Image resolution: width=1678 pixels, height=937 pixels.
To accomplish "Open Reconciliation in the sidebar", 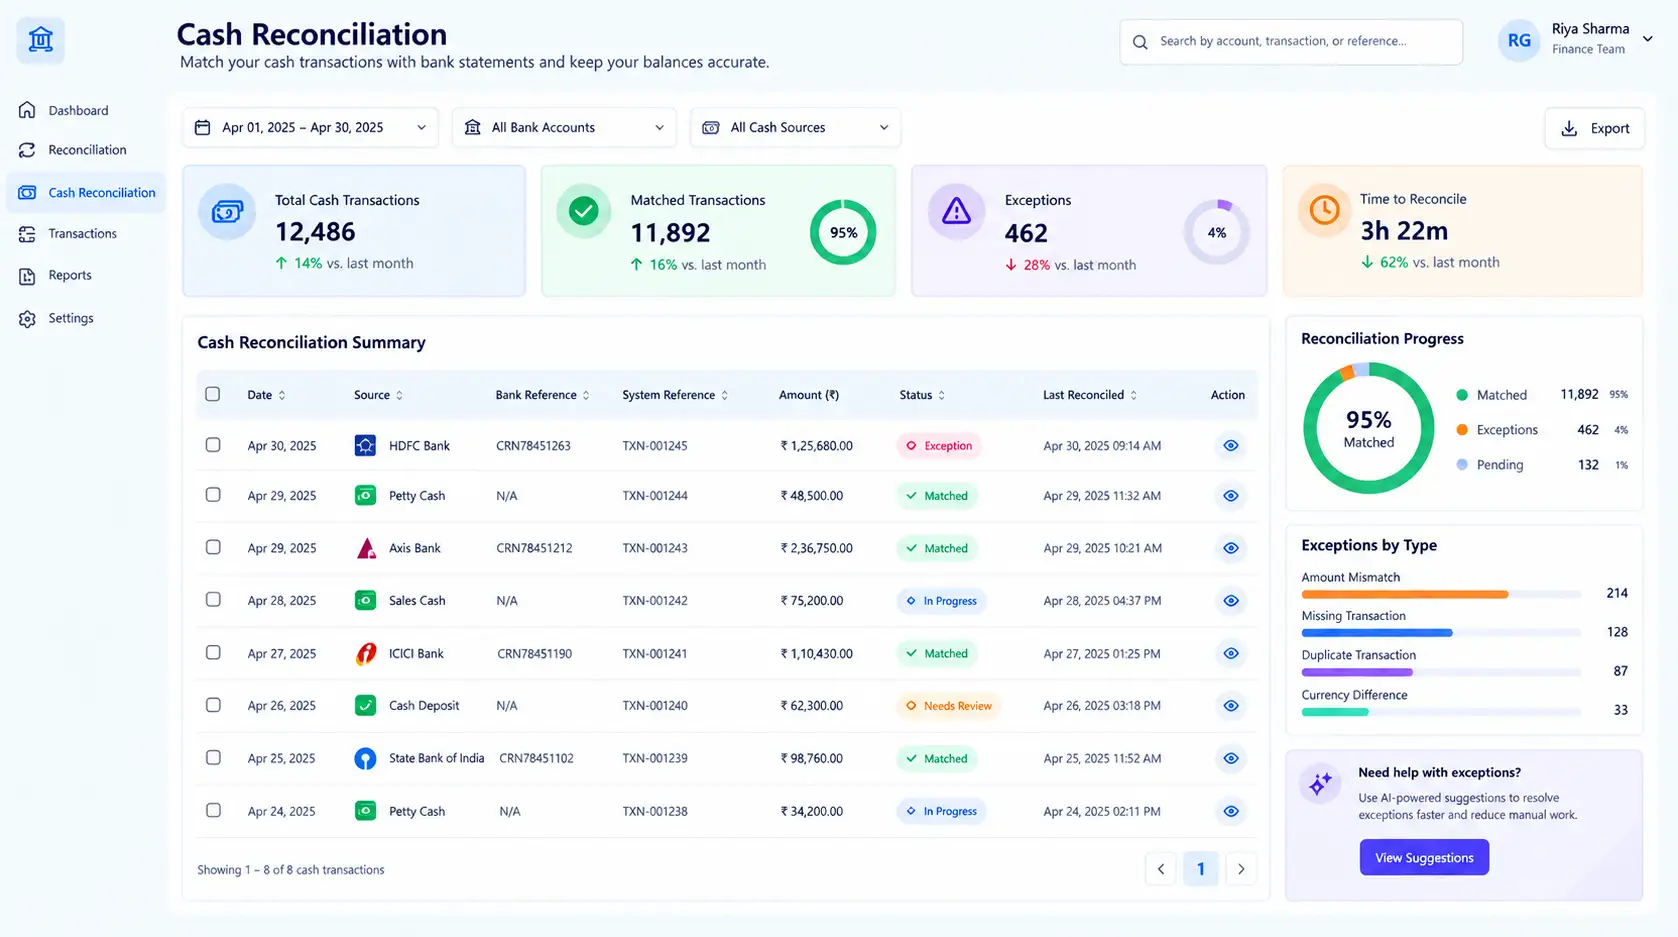I will 85,150.
